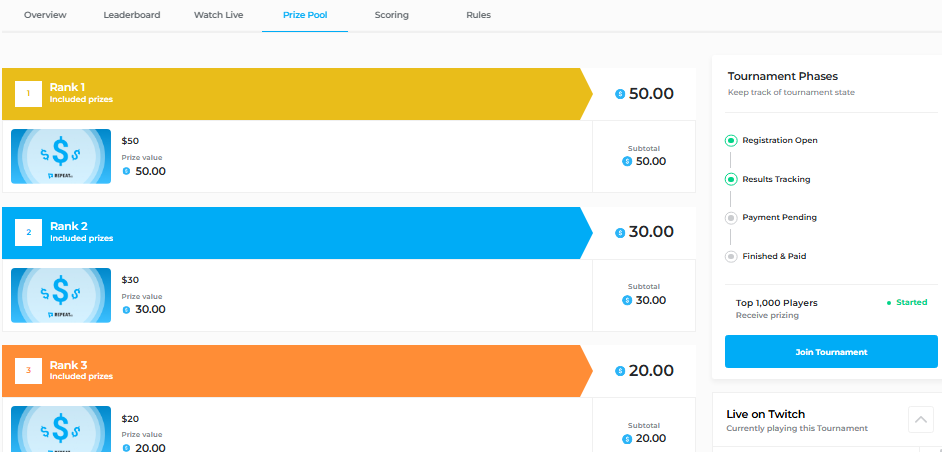Select the Results Tracking phase indicator
The width and height of the screenshot is (942, 452).
[731, 179]
